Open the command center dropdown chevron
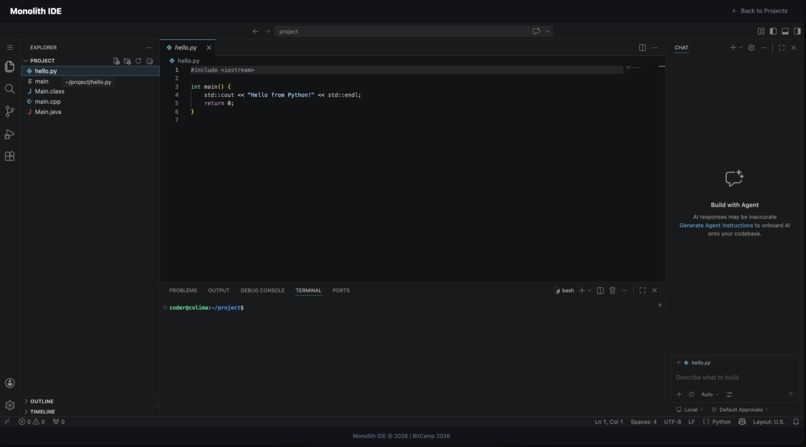The width and height of the screenshot is (806, 447). [547, 31]
